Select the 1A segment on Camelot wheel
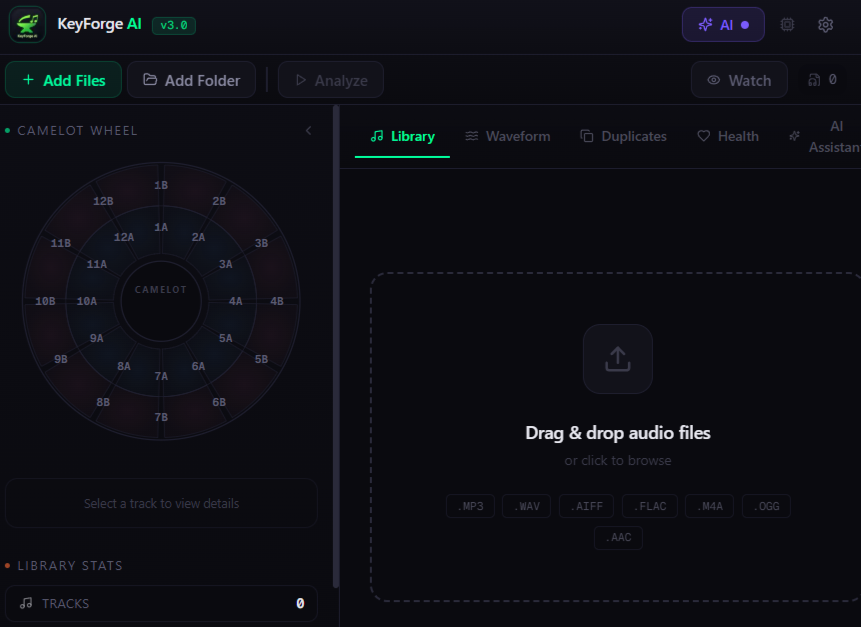The image size is (861, 627). (x=161, y=227)
